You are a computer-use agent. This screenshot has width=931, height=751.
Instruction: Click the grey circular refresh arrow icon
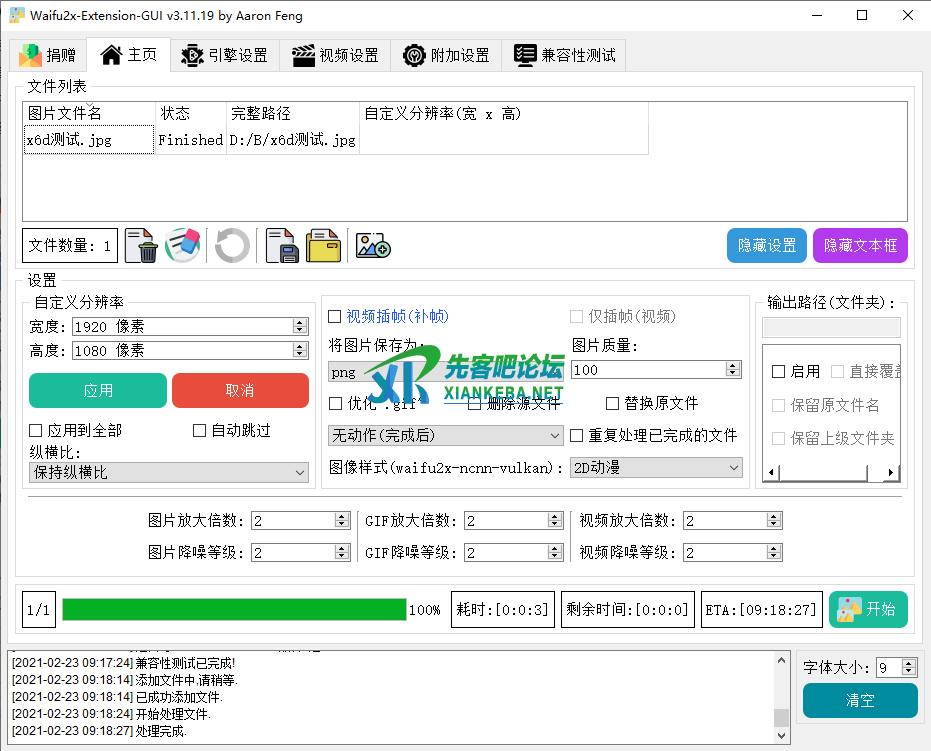[232, 245]
